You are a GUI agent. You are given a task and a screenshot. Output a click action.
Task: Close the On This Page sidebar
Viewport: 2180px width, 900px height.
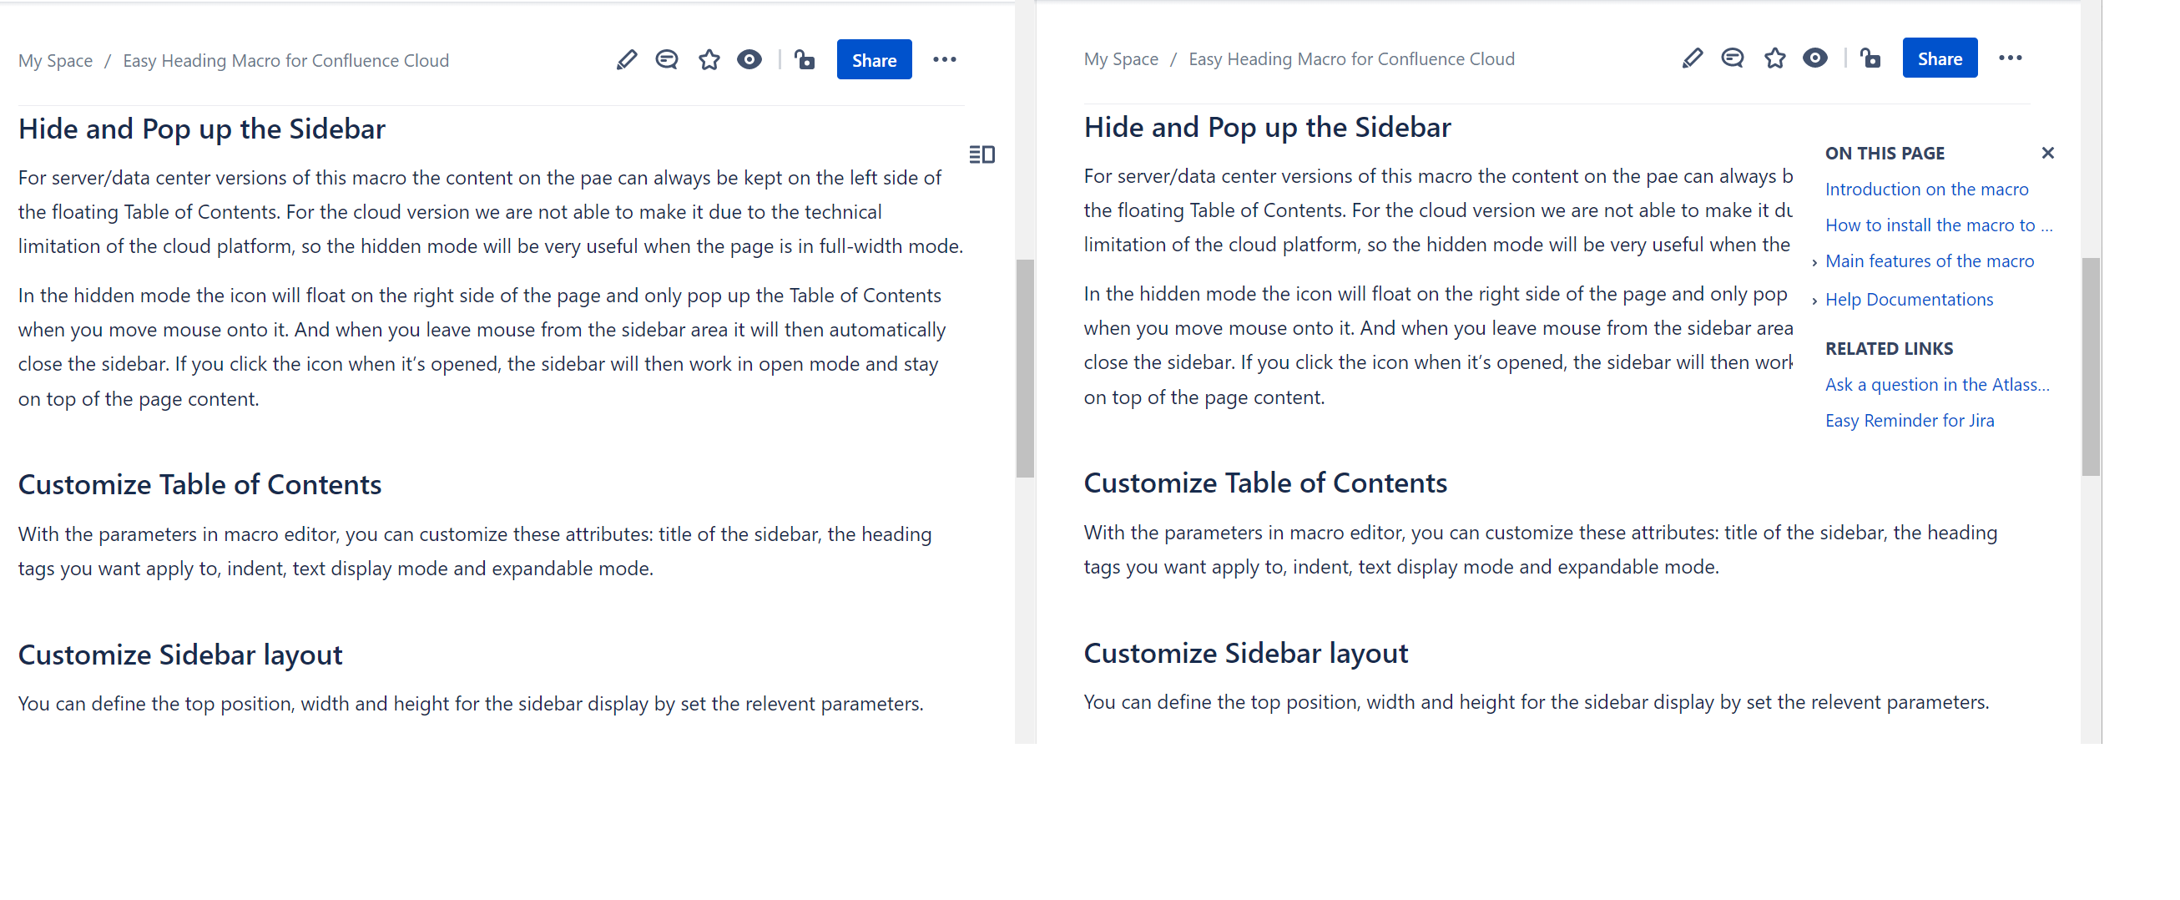pos(2048,153)
